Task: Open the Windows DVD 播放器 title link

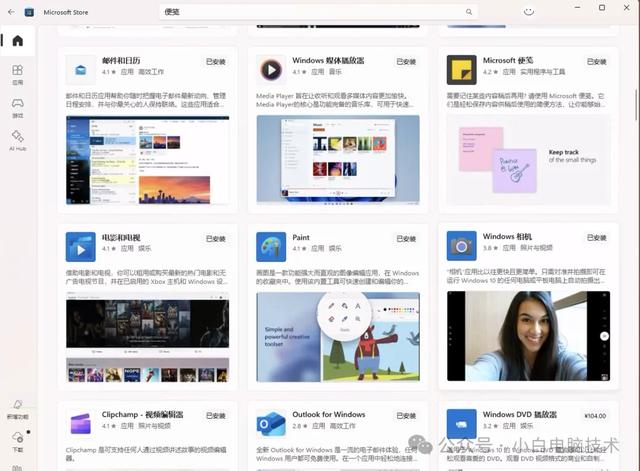Action: (520, 414)
